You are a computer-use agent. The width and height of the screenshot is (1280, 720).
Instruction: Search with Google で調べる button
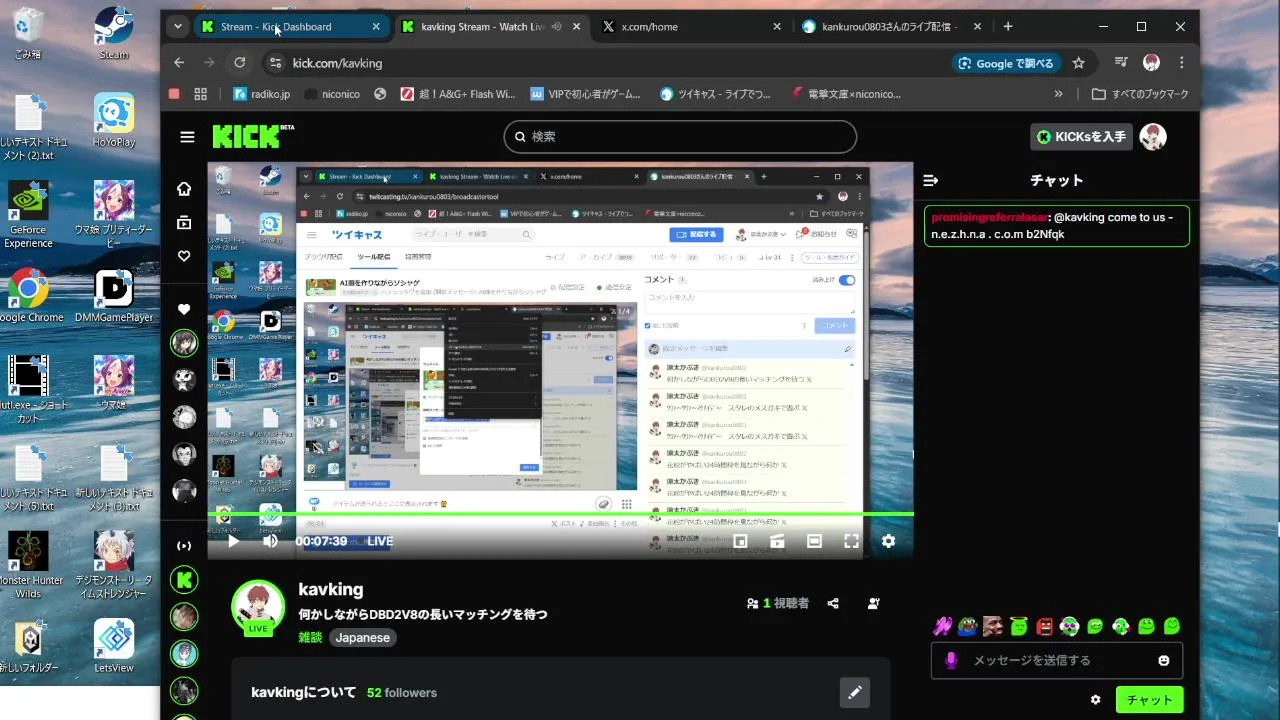tap(1006, 63)
